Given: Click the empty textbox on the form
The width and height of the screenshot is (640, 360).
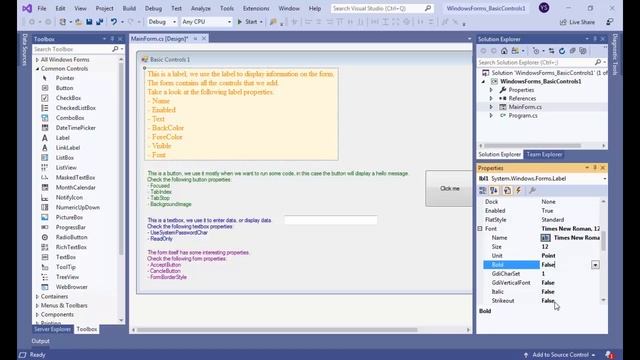Looking at the screenshot, I should 331,220.
